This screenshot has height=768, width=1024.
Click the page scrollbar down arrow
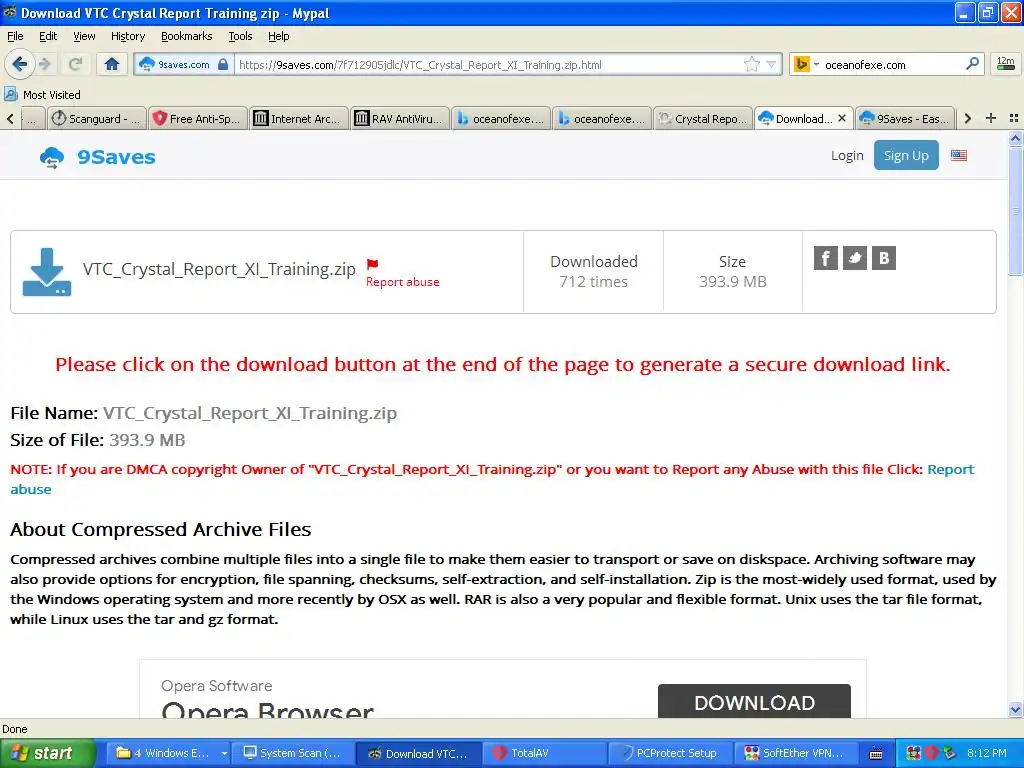click(x=1015, y=710)
